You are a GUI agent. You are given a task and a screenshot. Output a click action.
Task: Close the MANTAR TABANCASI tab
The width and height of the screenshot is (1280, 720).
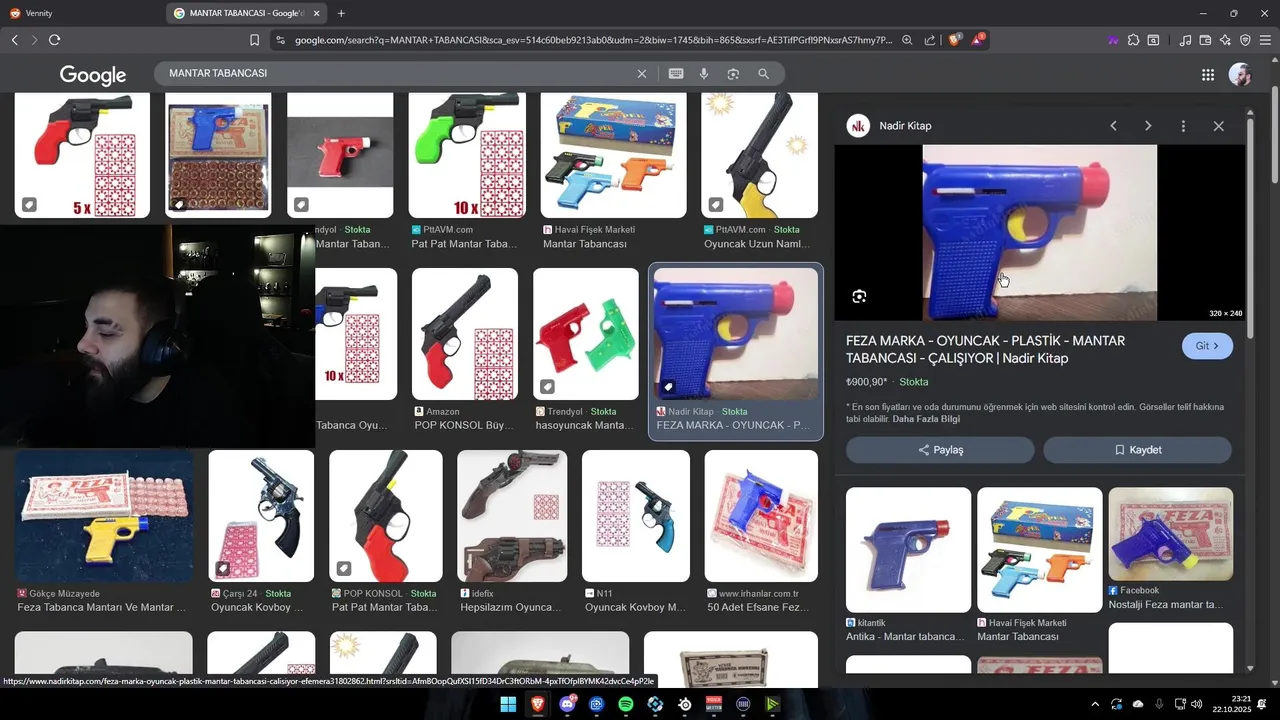317,13
